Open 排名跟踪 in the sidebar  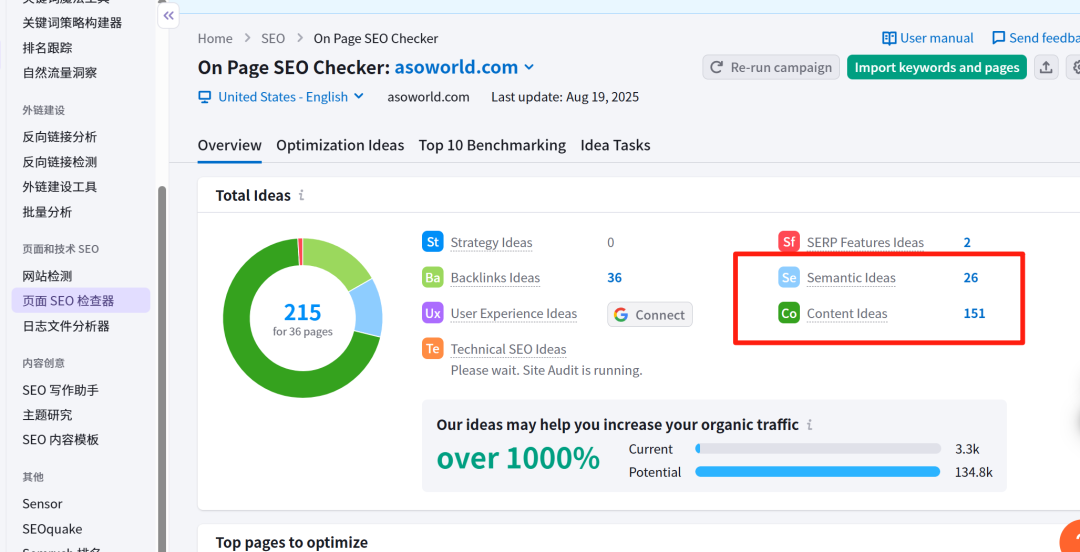click(x=48, y=48)
